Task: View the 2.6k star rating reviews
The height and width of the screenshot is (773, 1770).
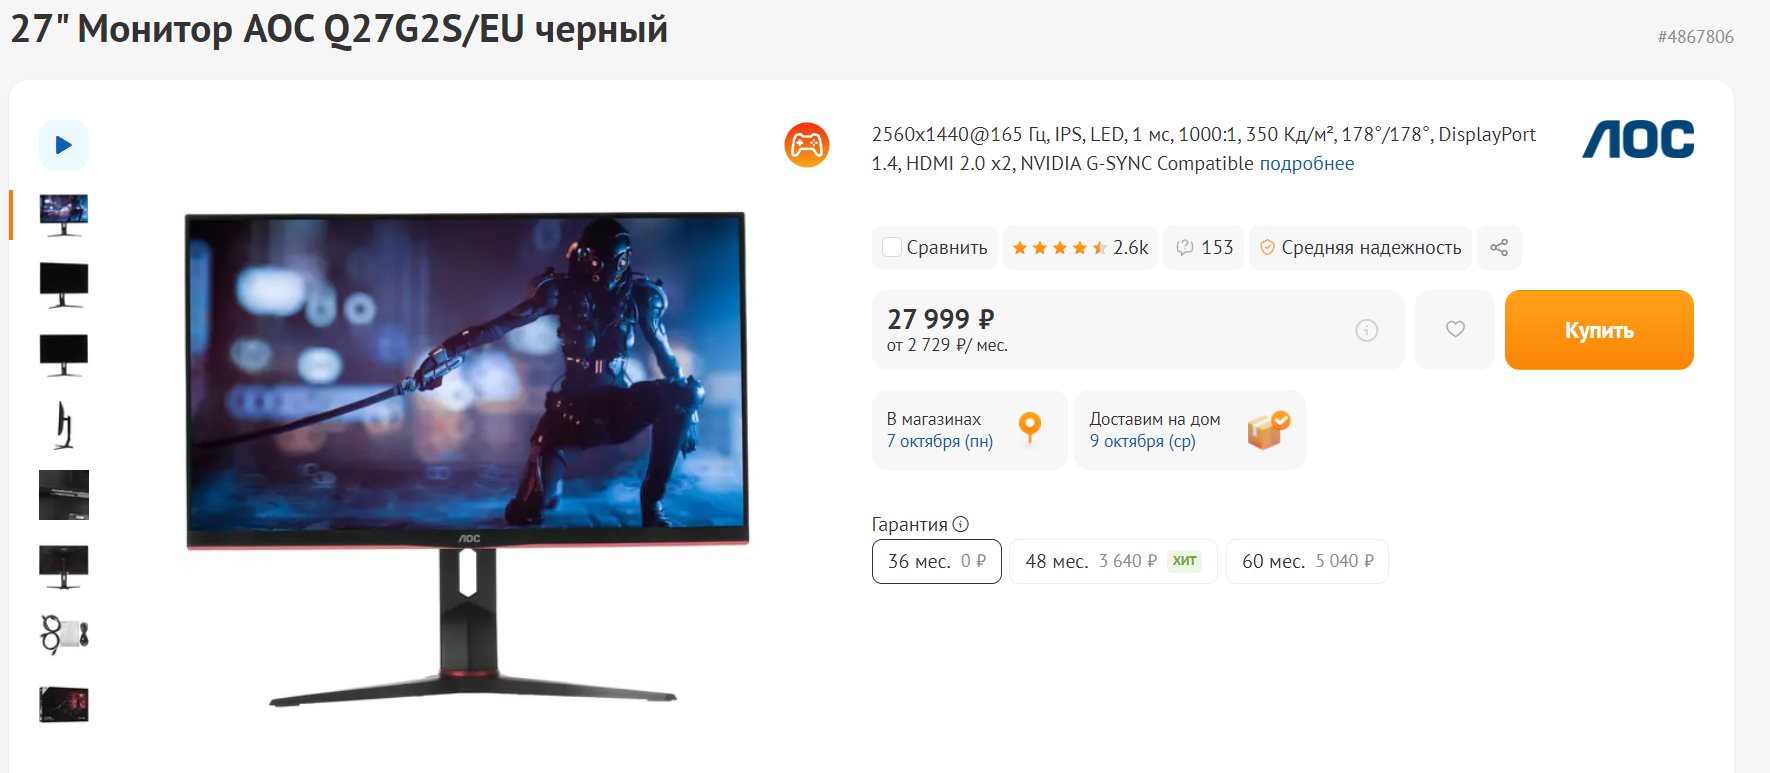Action: pos(1080,247)
